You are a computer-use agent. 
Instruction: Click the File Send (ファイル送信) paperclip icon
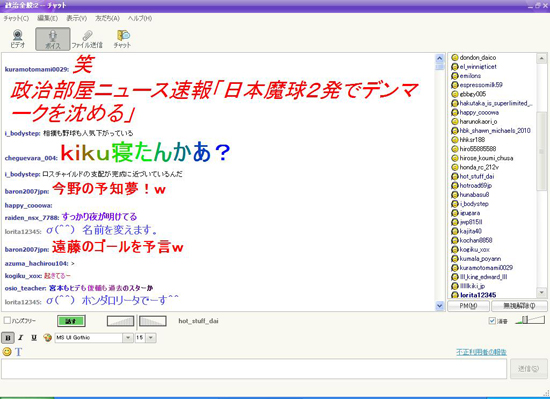[87, 39]
